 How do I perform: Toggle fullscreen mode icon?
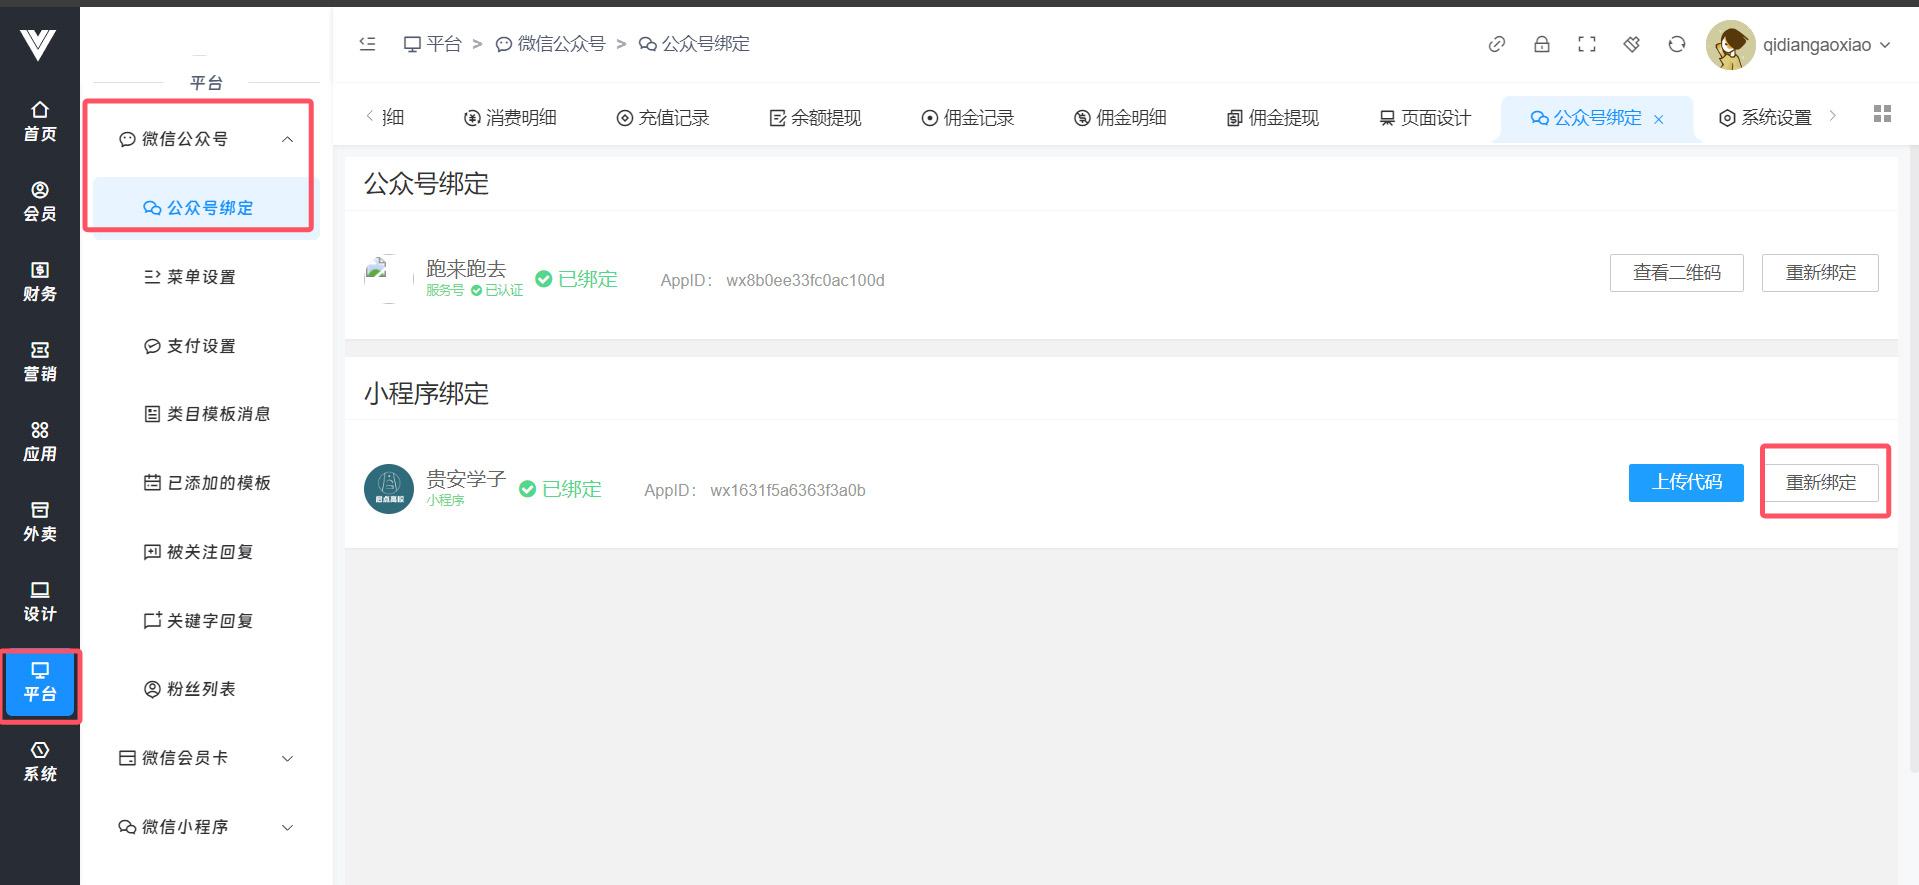(1586, 44)
